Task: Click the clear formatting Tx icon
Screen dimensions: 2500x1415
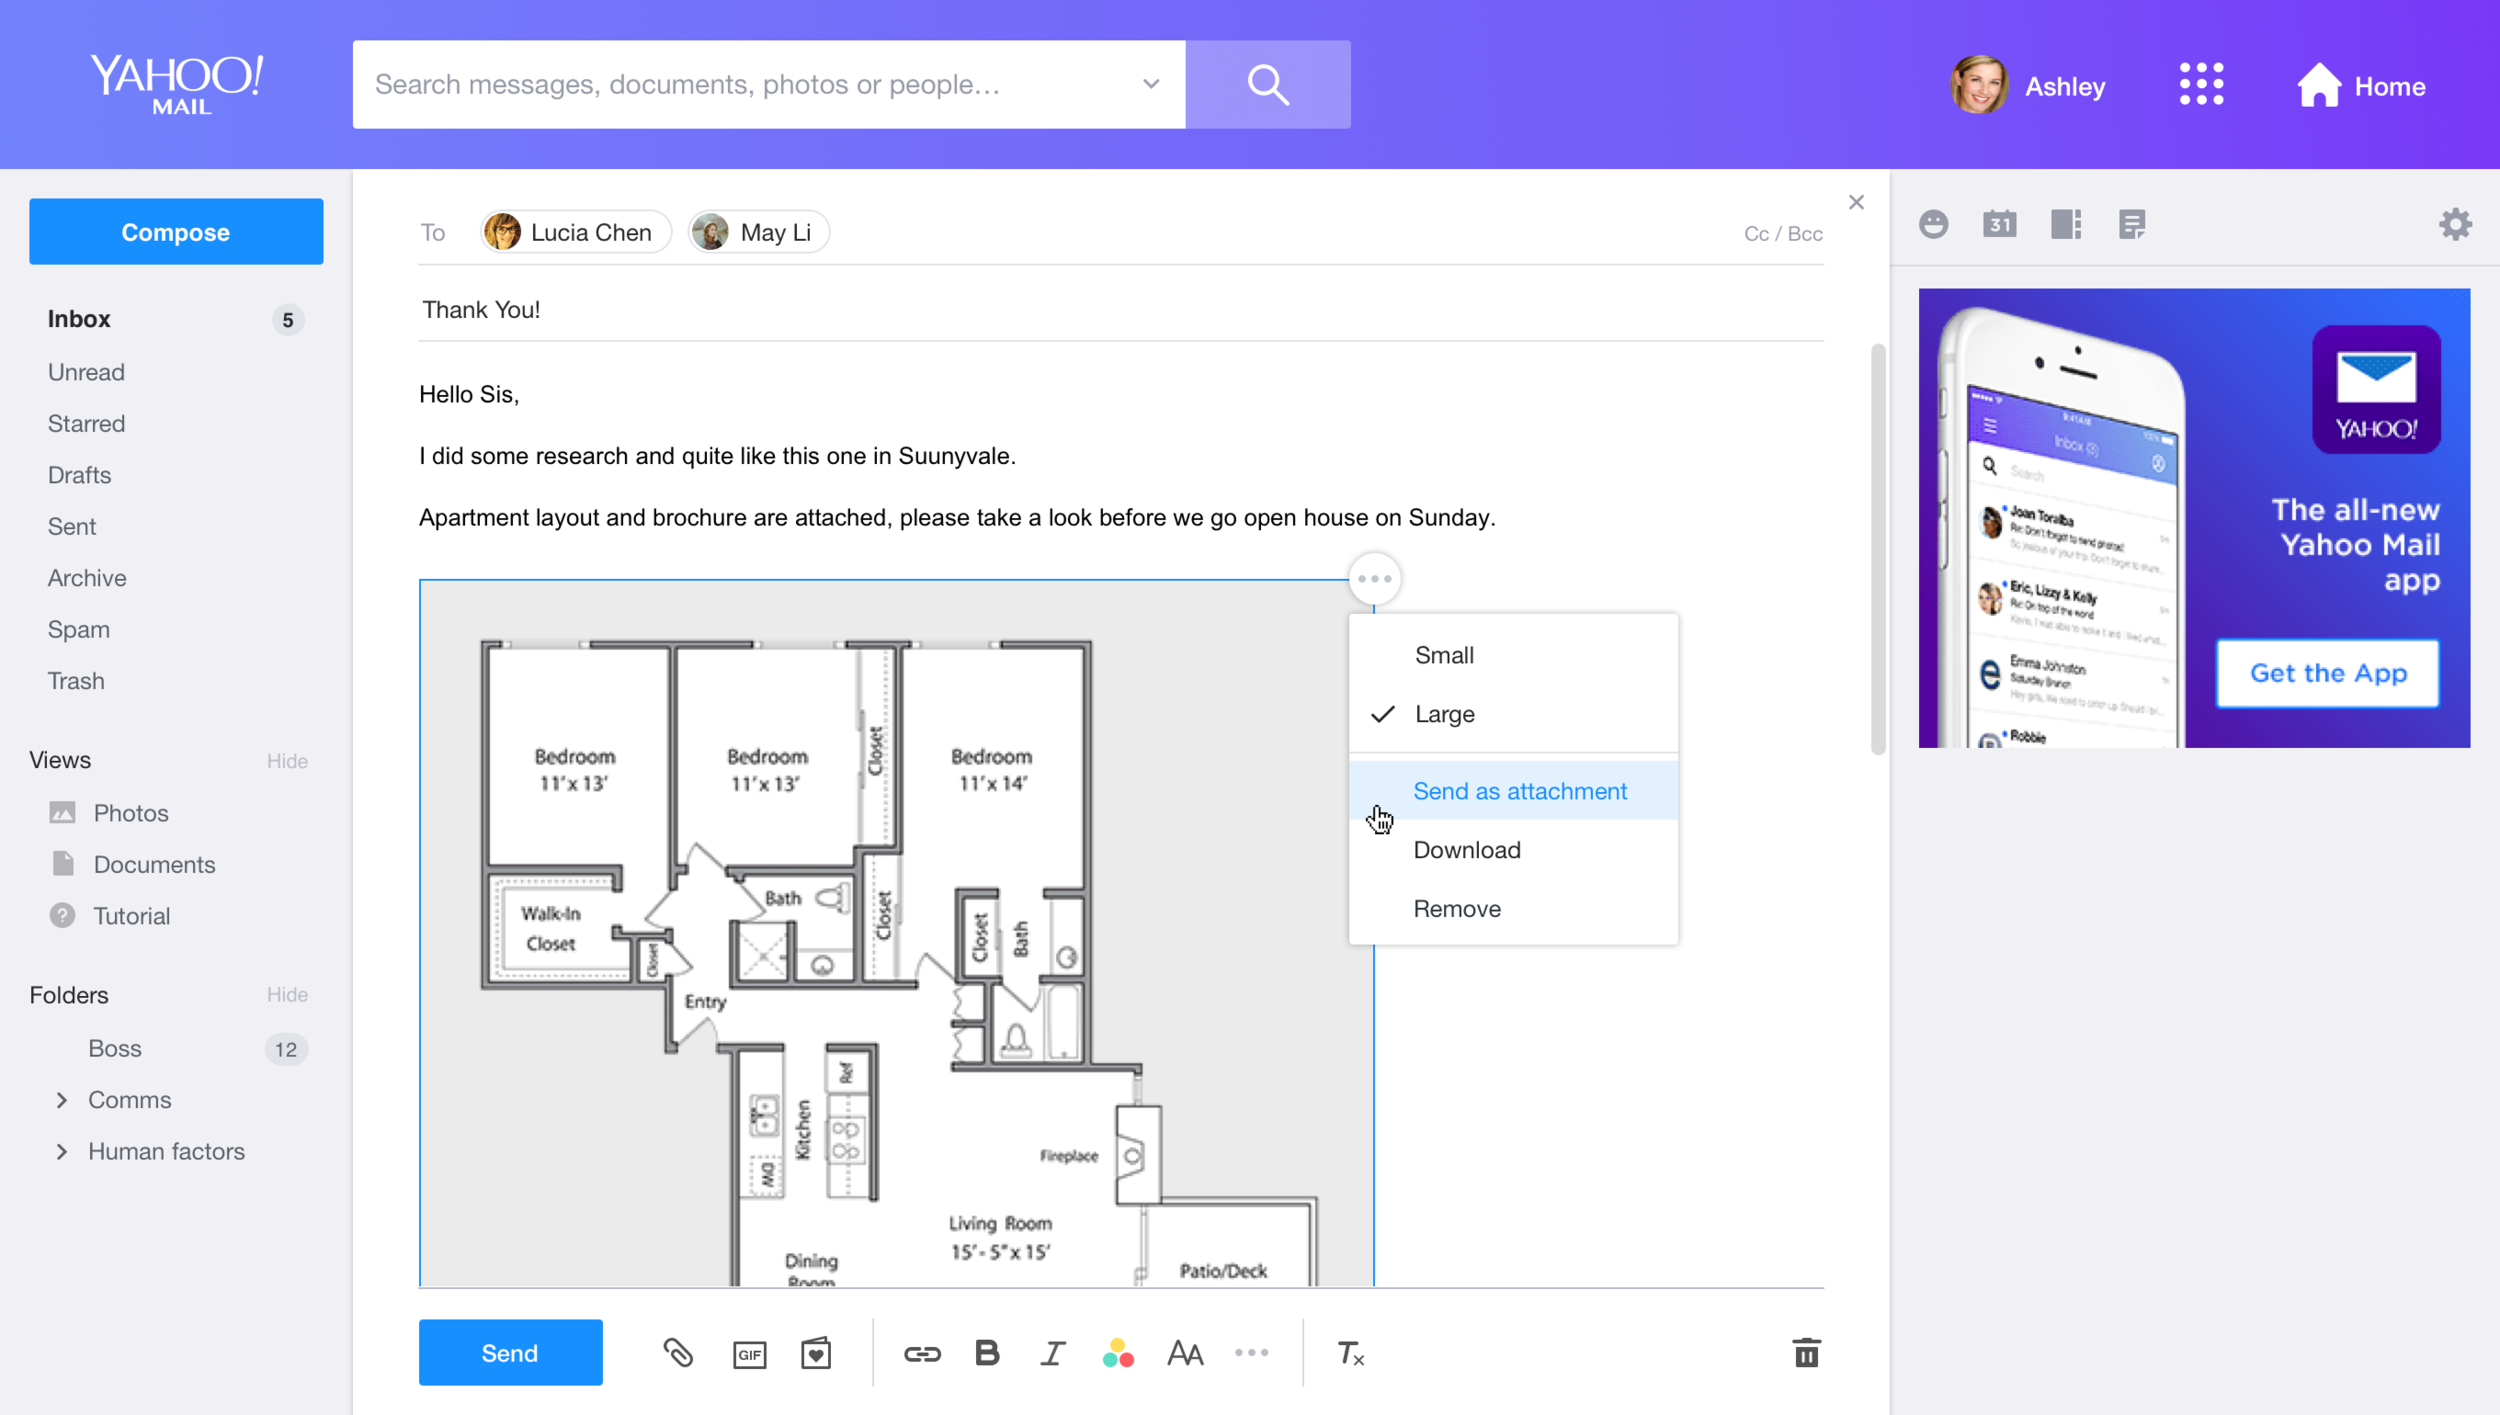Action: click(x=1350, y=1353)
